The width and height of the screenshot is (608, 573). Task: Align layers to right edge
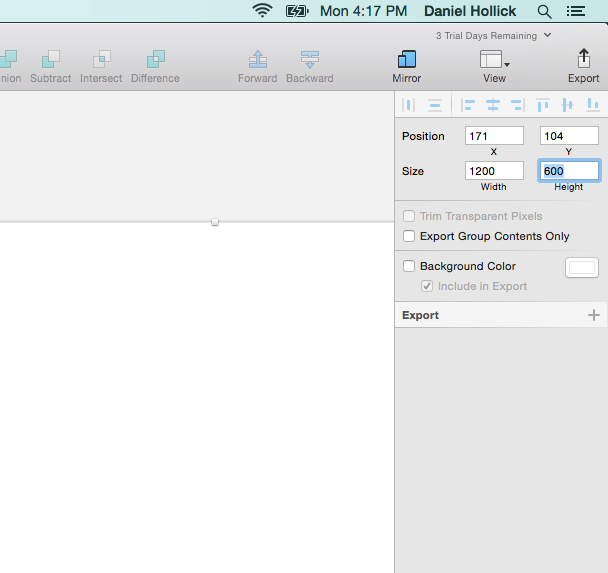pyautogui.click(x=518, y=105)
